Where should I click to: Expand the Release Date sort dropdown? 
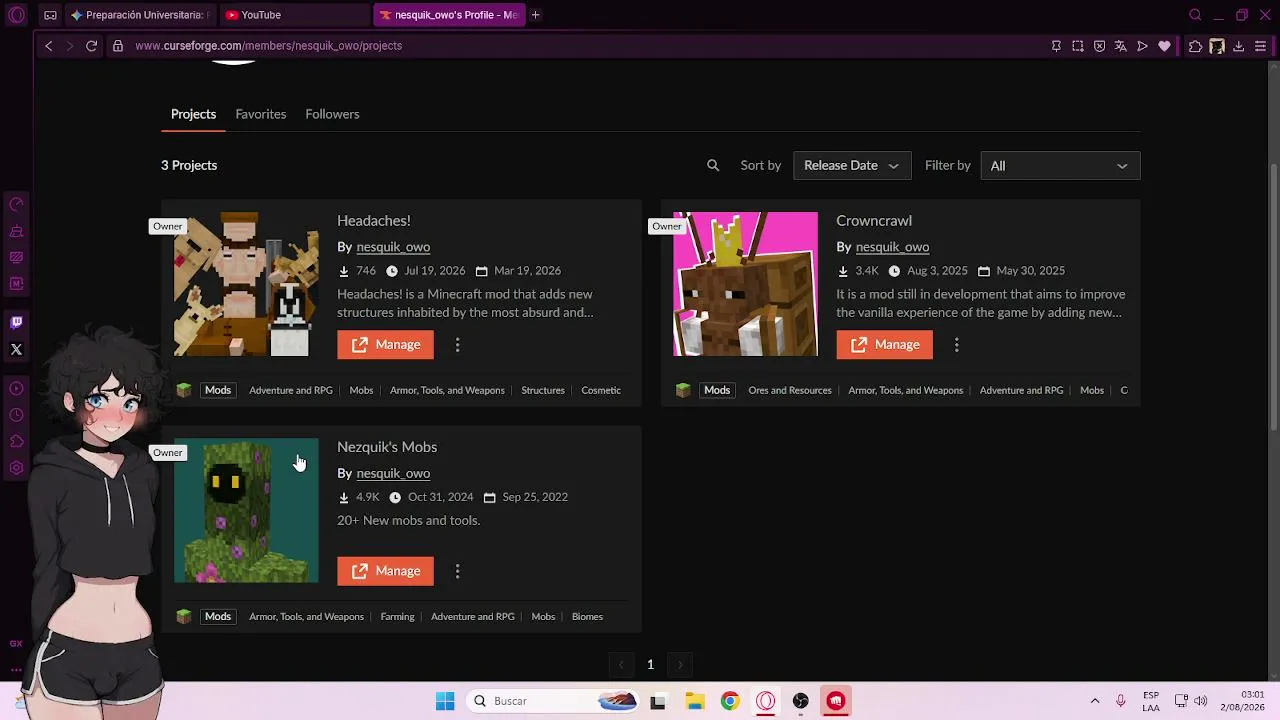(852, 166)
